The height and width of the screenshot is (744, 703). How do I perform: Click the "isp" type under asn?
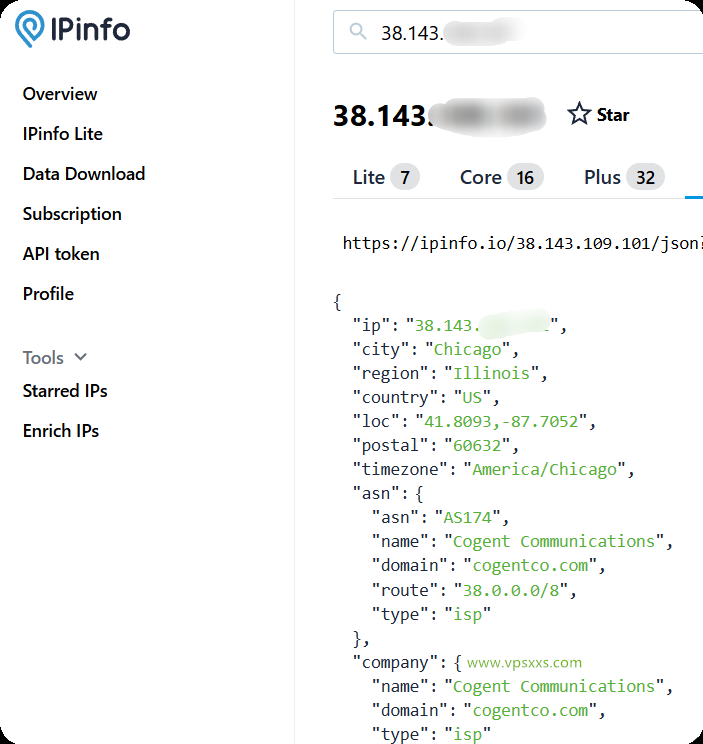tap(468, 614)
